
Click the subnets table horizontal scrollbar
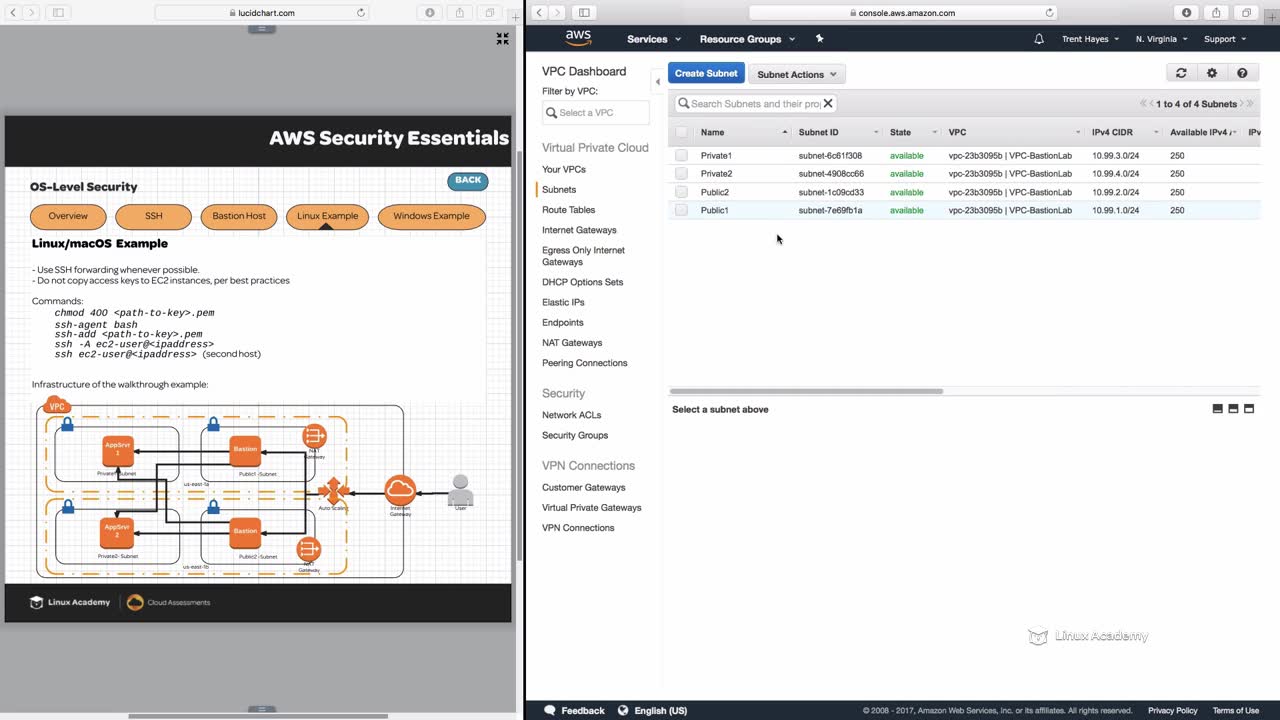tap(806, 391)
